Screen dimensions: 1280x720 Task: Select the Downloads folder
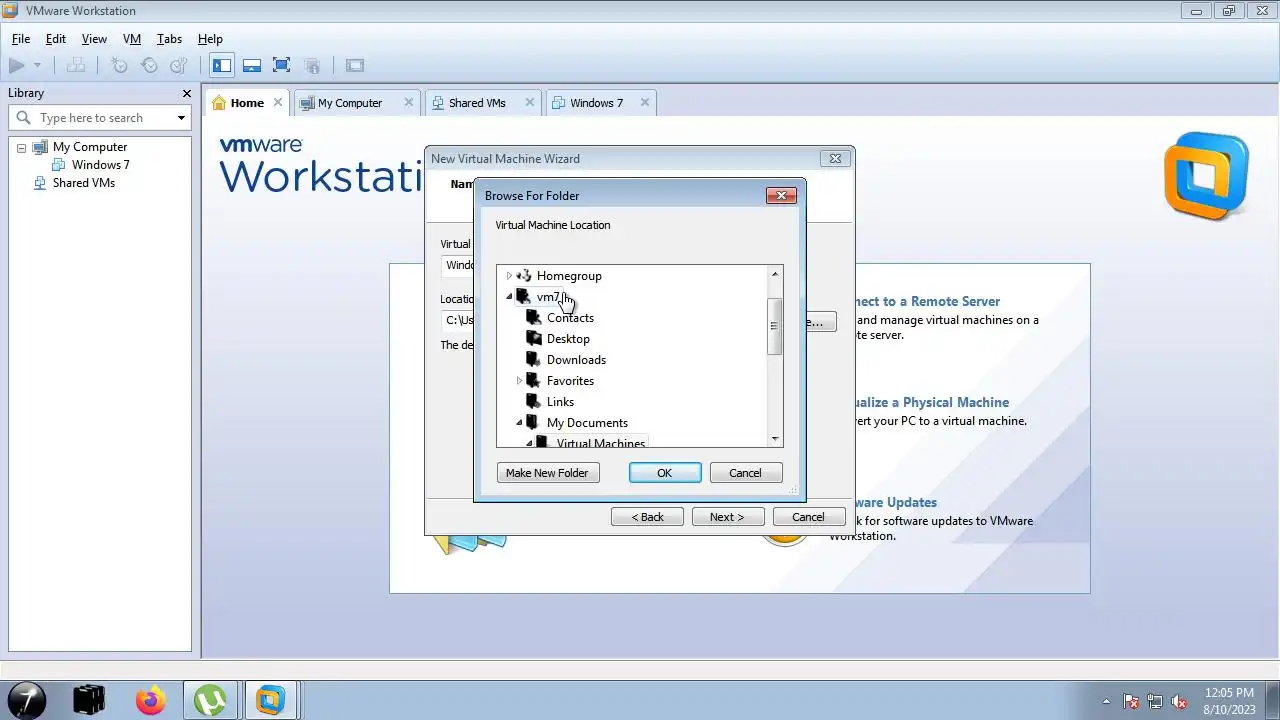[x=576, y=360]
